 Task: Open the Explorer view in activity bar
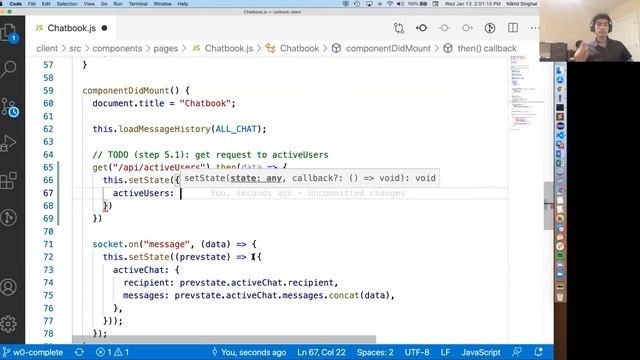click(x=9, y=33)
